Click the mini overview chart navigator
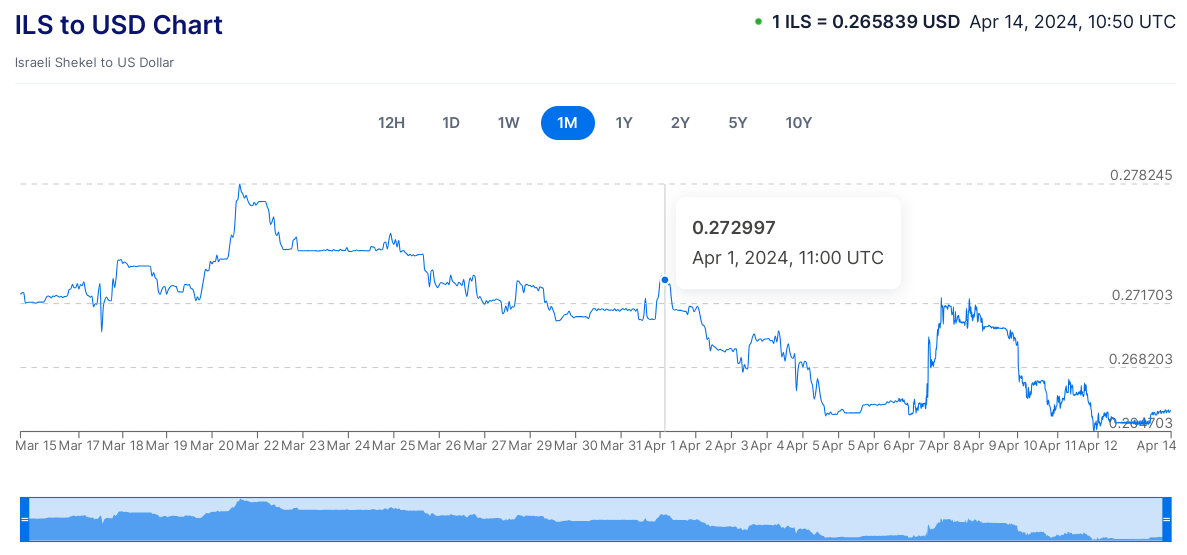The width and height of the screenshot is (1187, 555). pos(595,520)
